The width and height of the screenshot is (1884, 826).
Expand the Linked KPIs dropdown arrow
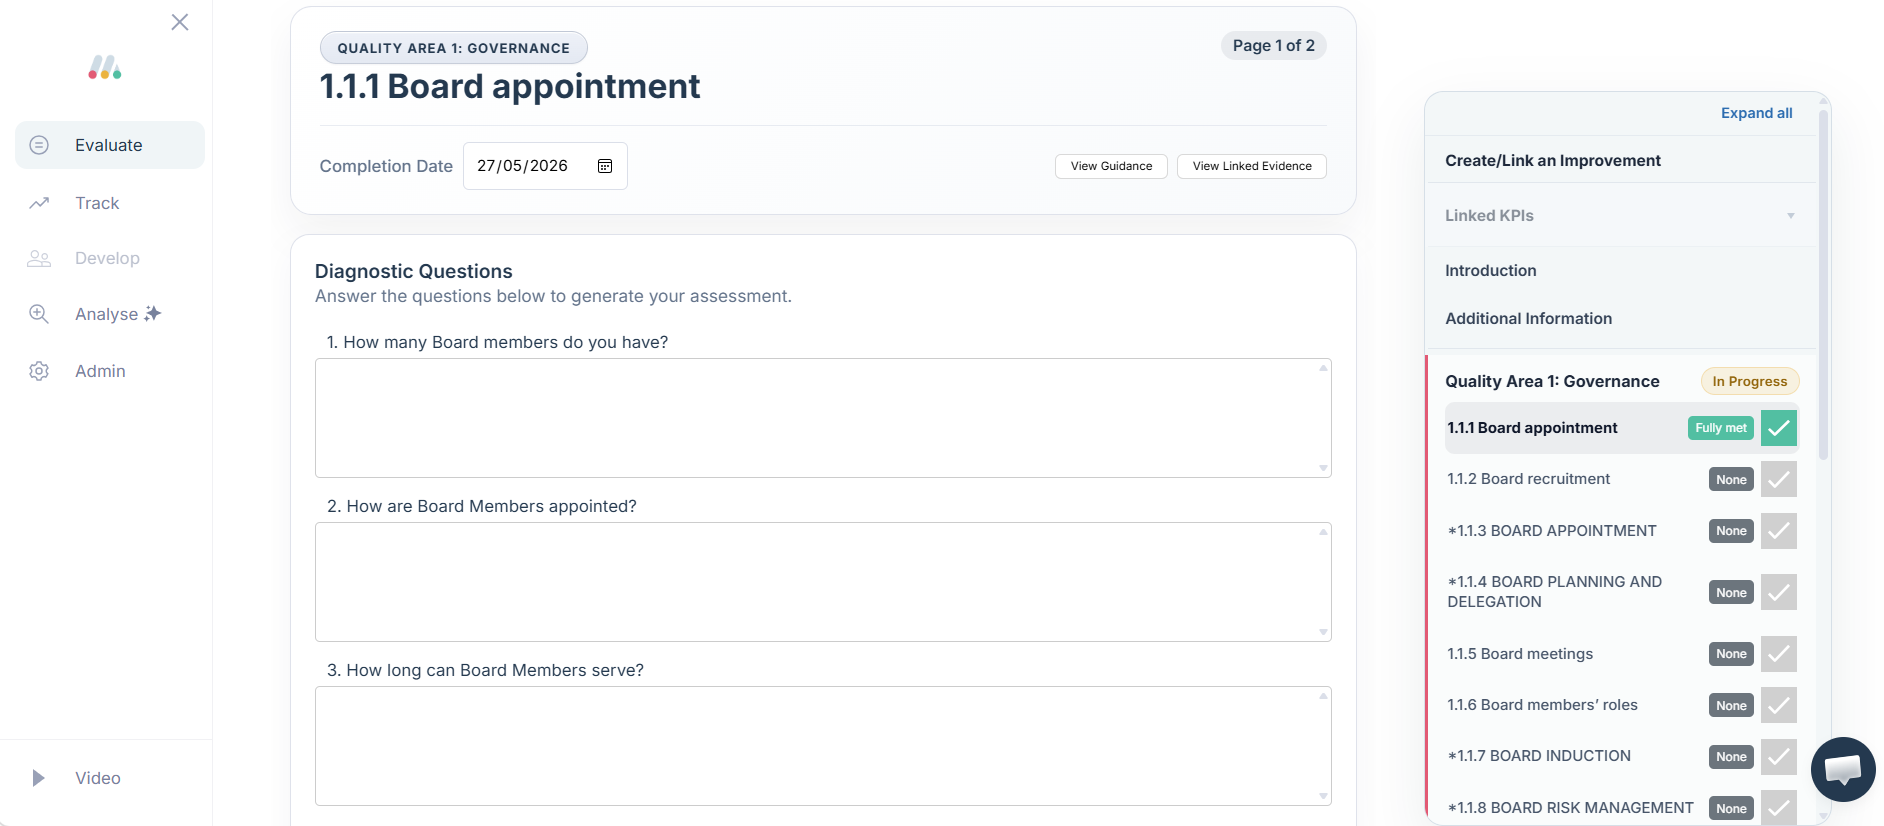pyautogui.click(x=1791, y=215)
